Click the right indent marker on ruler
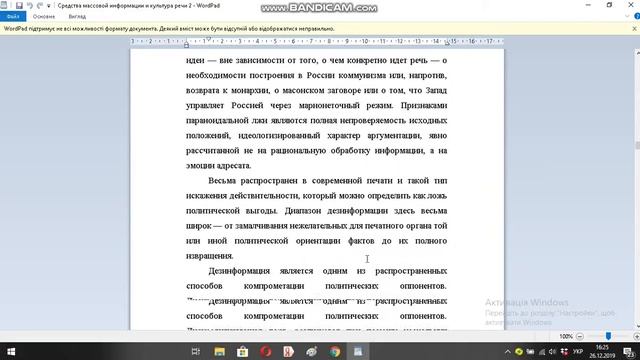The width and height of the screenshot is (640, 360). click(x=447, y=43)
